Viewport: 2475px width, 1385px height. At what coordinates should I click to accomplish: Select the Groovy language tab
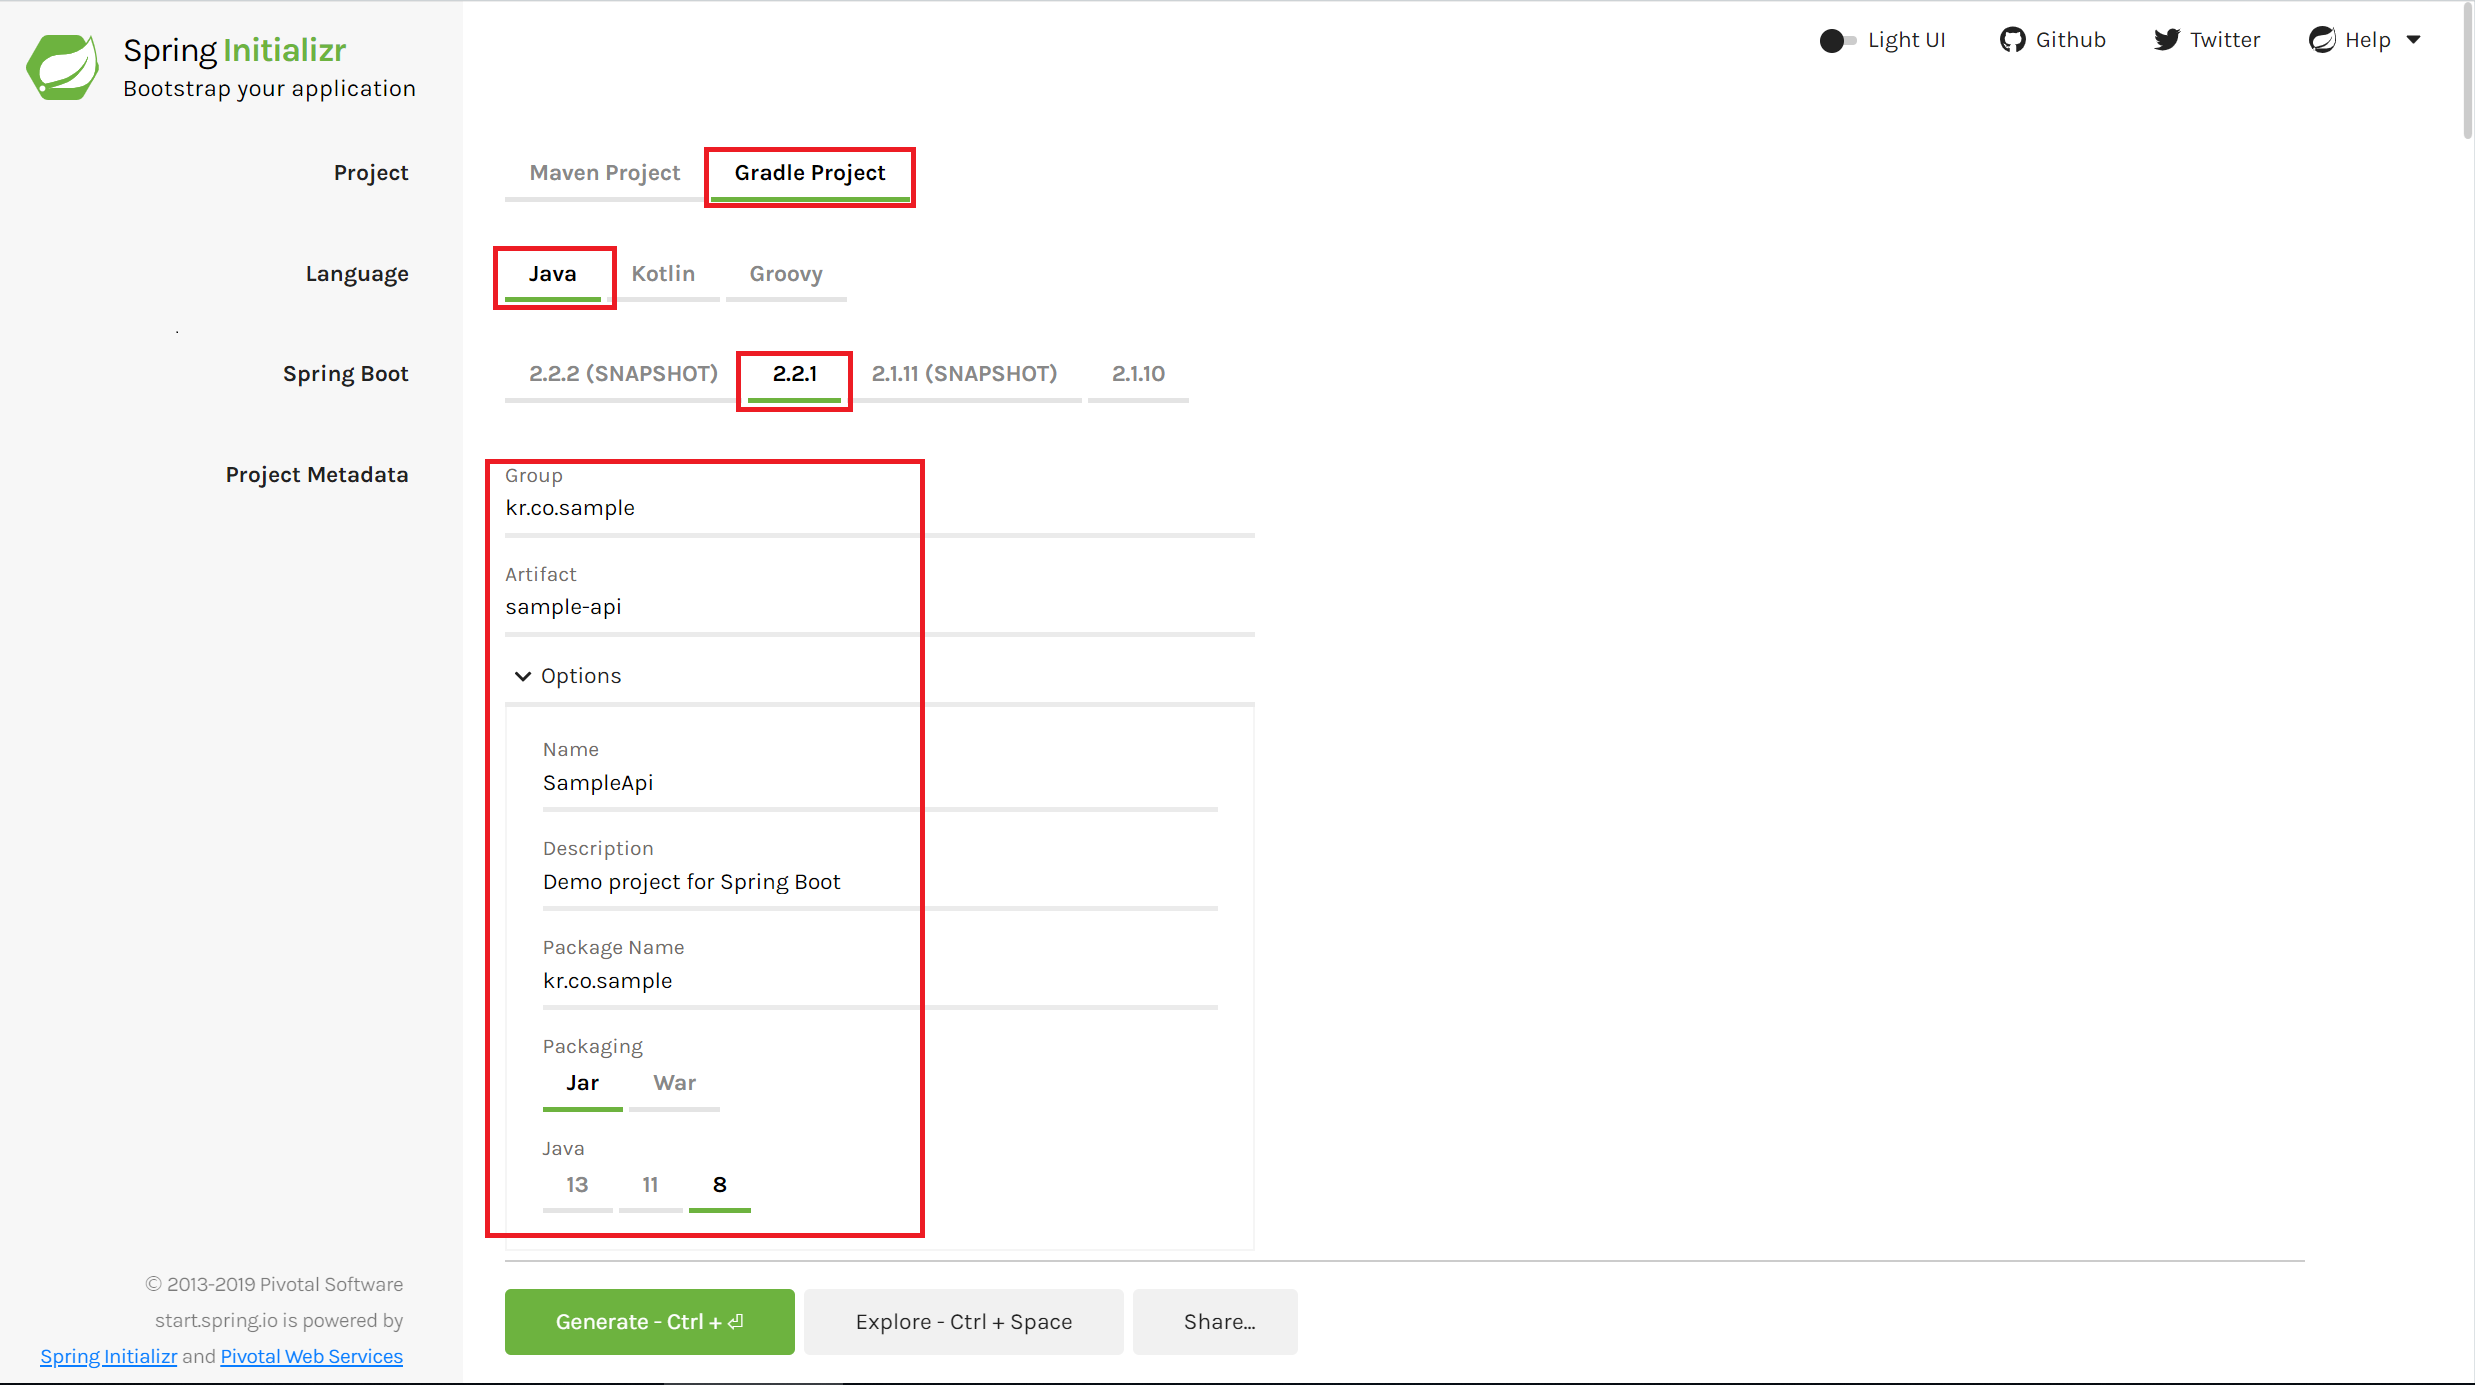(786, 274)
